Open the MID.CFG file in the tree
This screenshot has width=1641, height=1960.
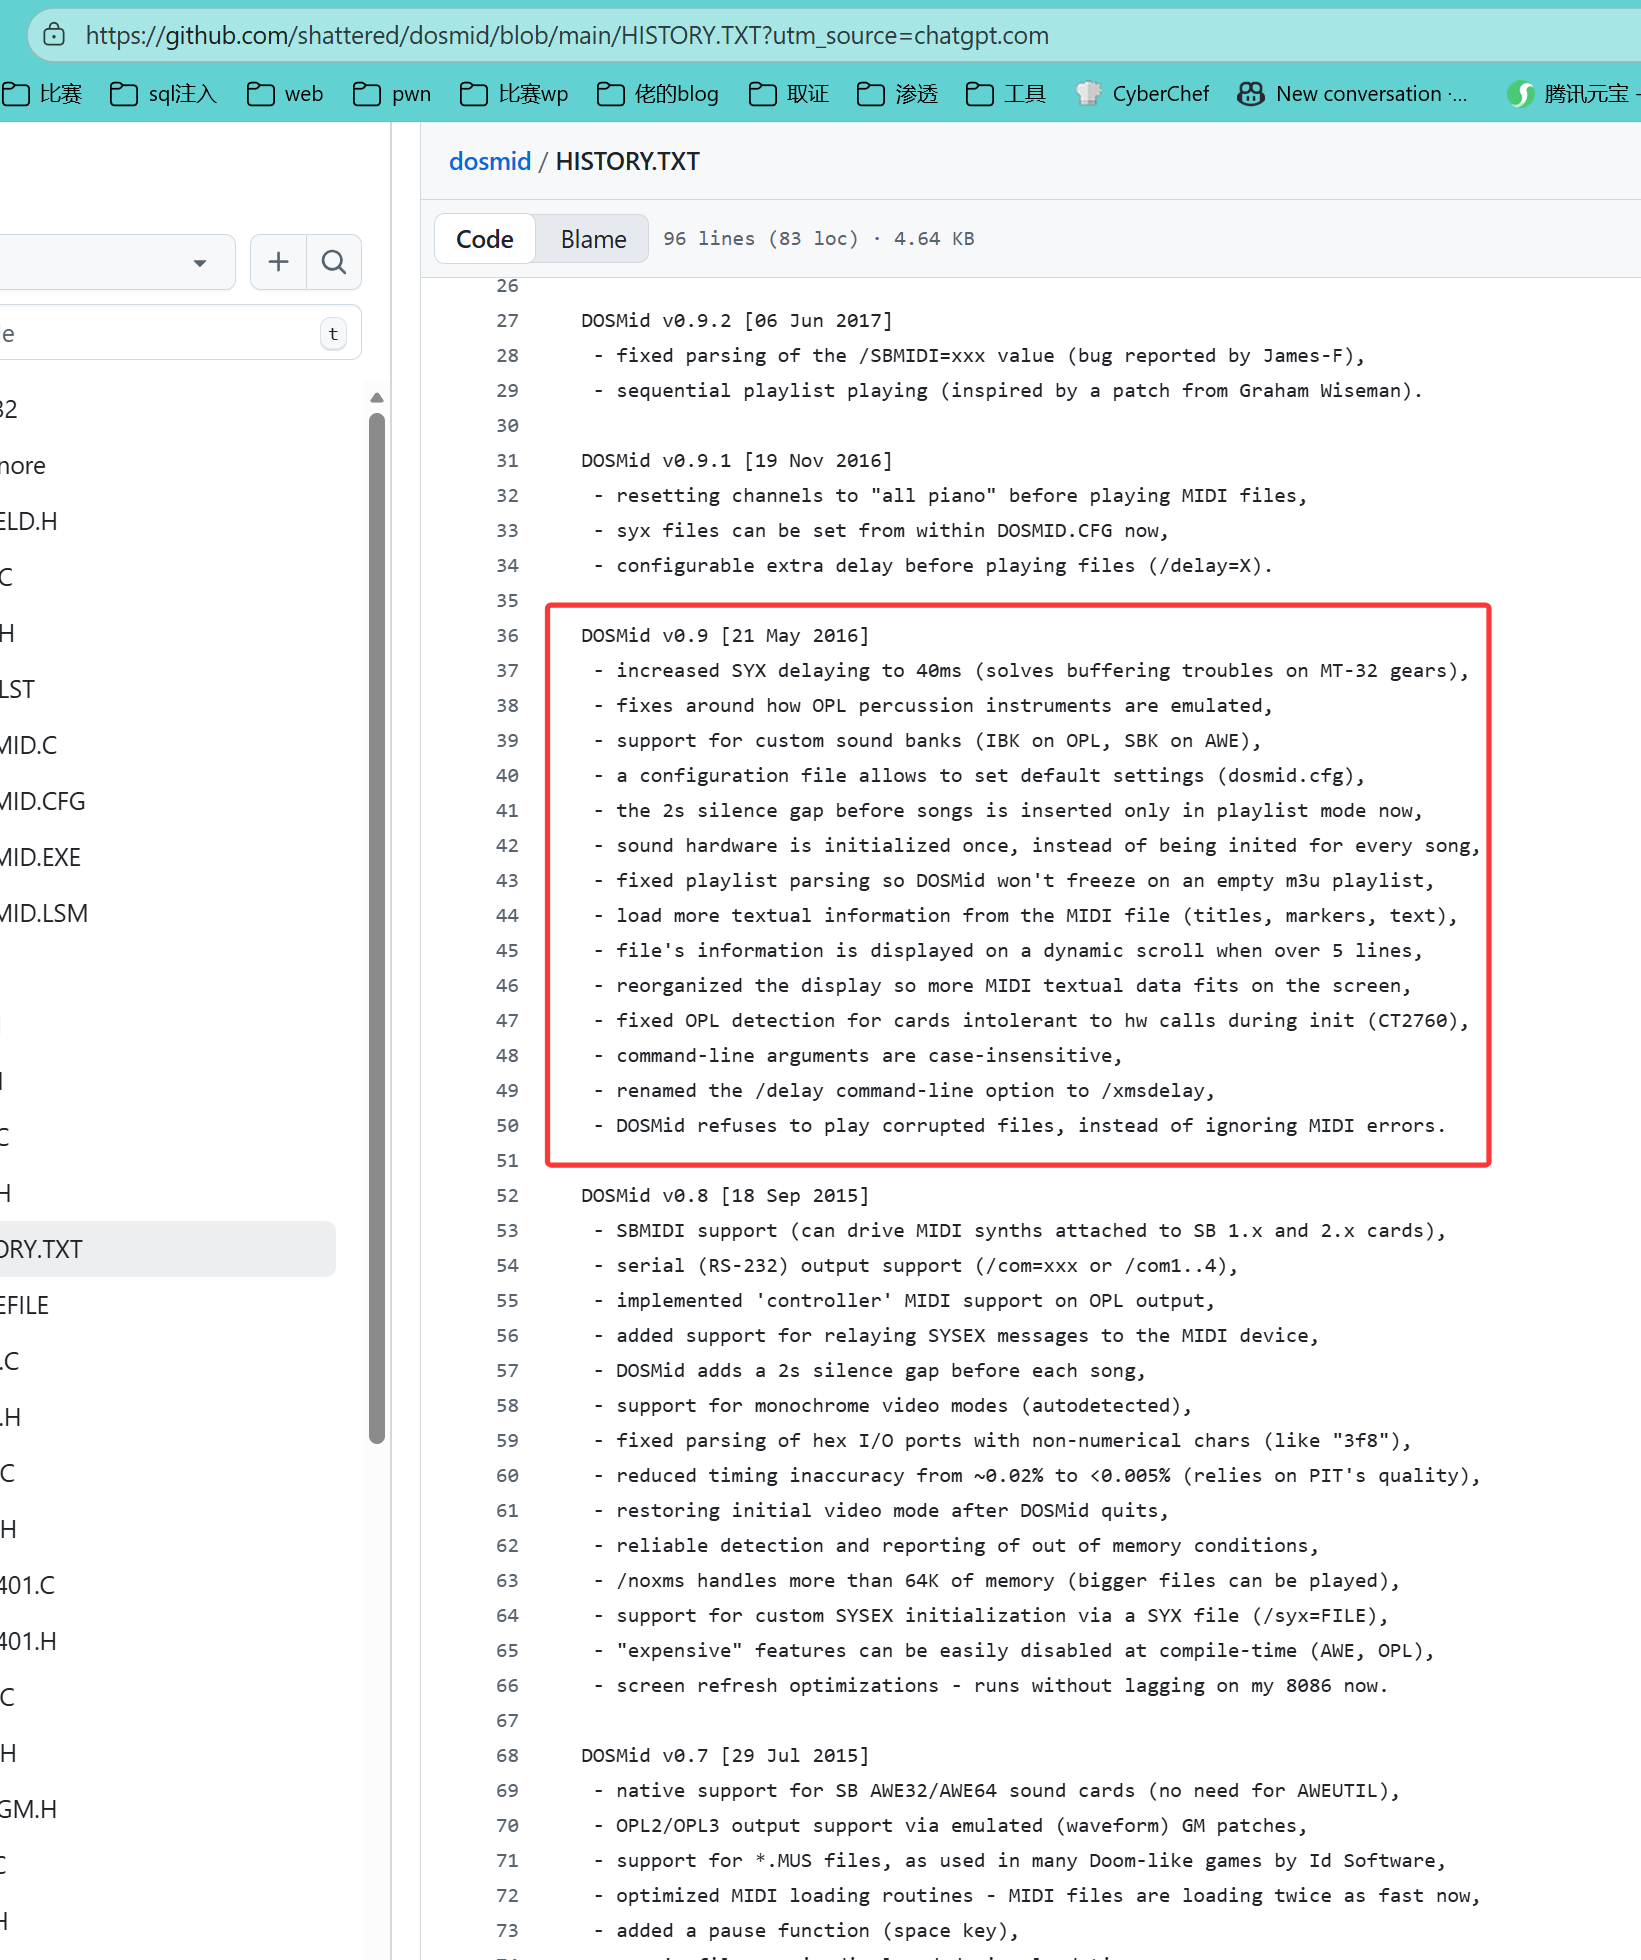(43, 801)
